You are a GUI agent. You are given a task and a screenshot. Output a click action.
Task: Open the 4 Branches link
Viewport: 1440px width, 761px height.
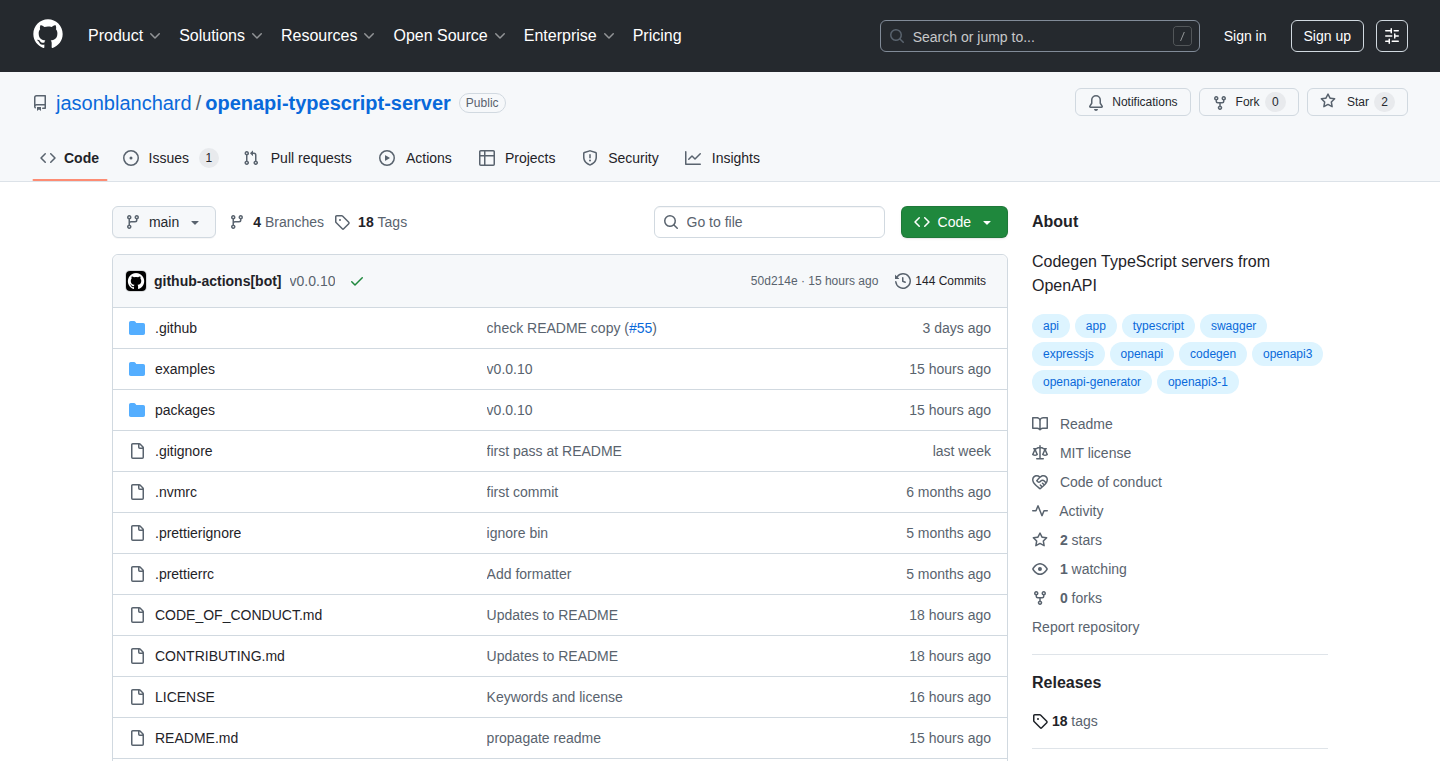click(277, 222)
